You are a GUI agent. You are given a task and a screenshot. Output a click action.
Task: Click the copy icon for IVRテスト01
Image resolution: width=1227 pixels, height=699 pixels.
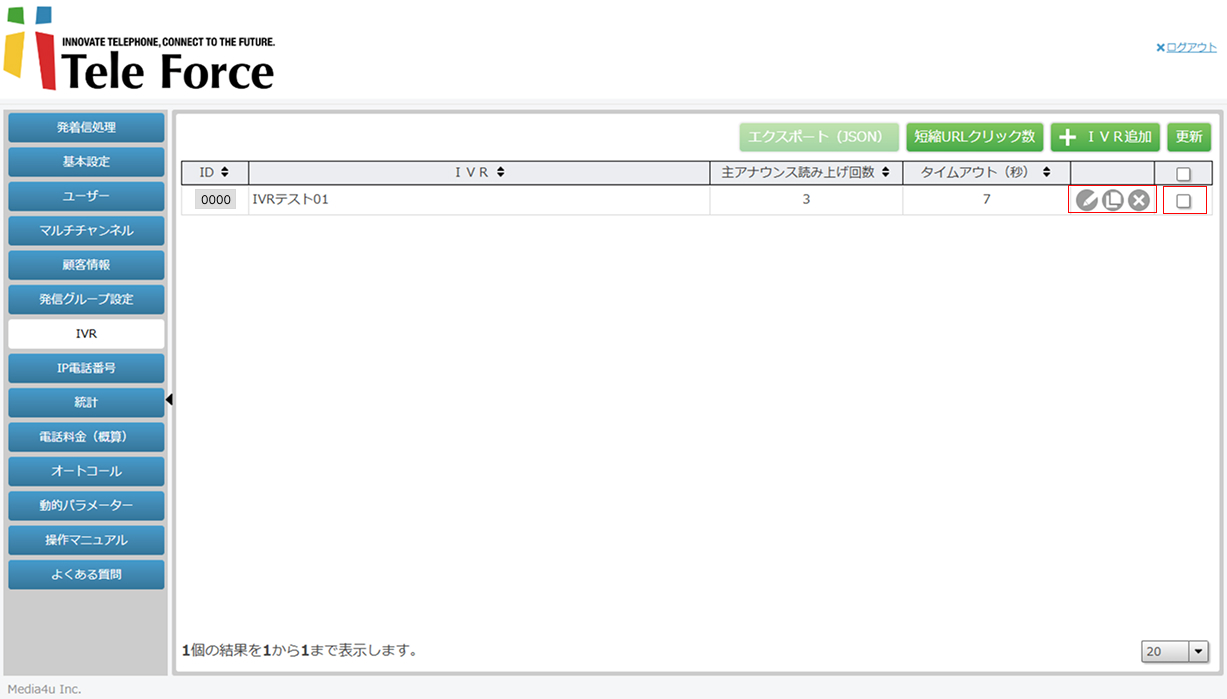(x=1112, y=200)
